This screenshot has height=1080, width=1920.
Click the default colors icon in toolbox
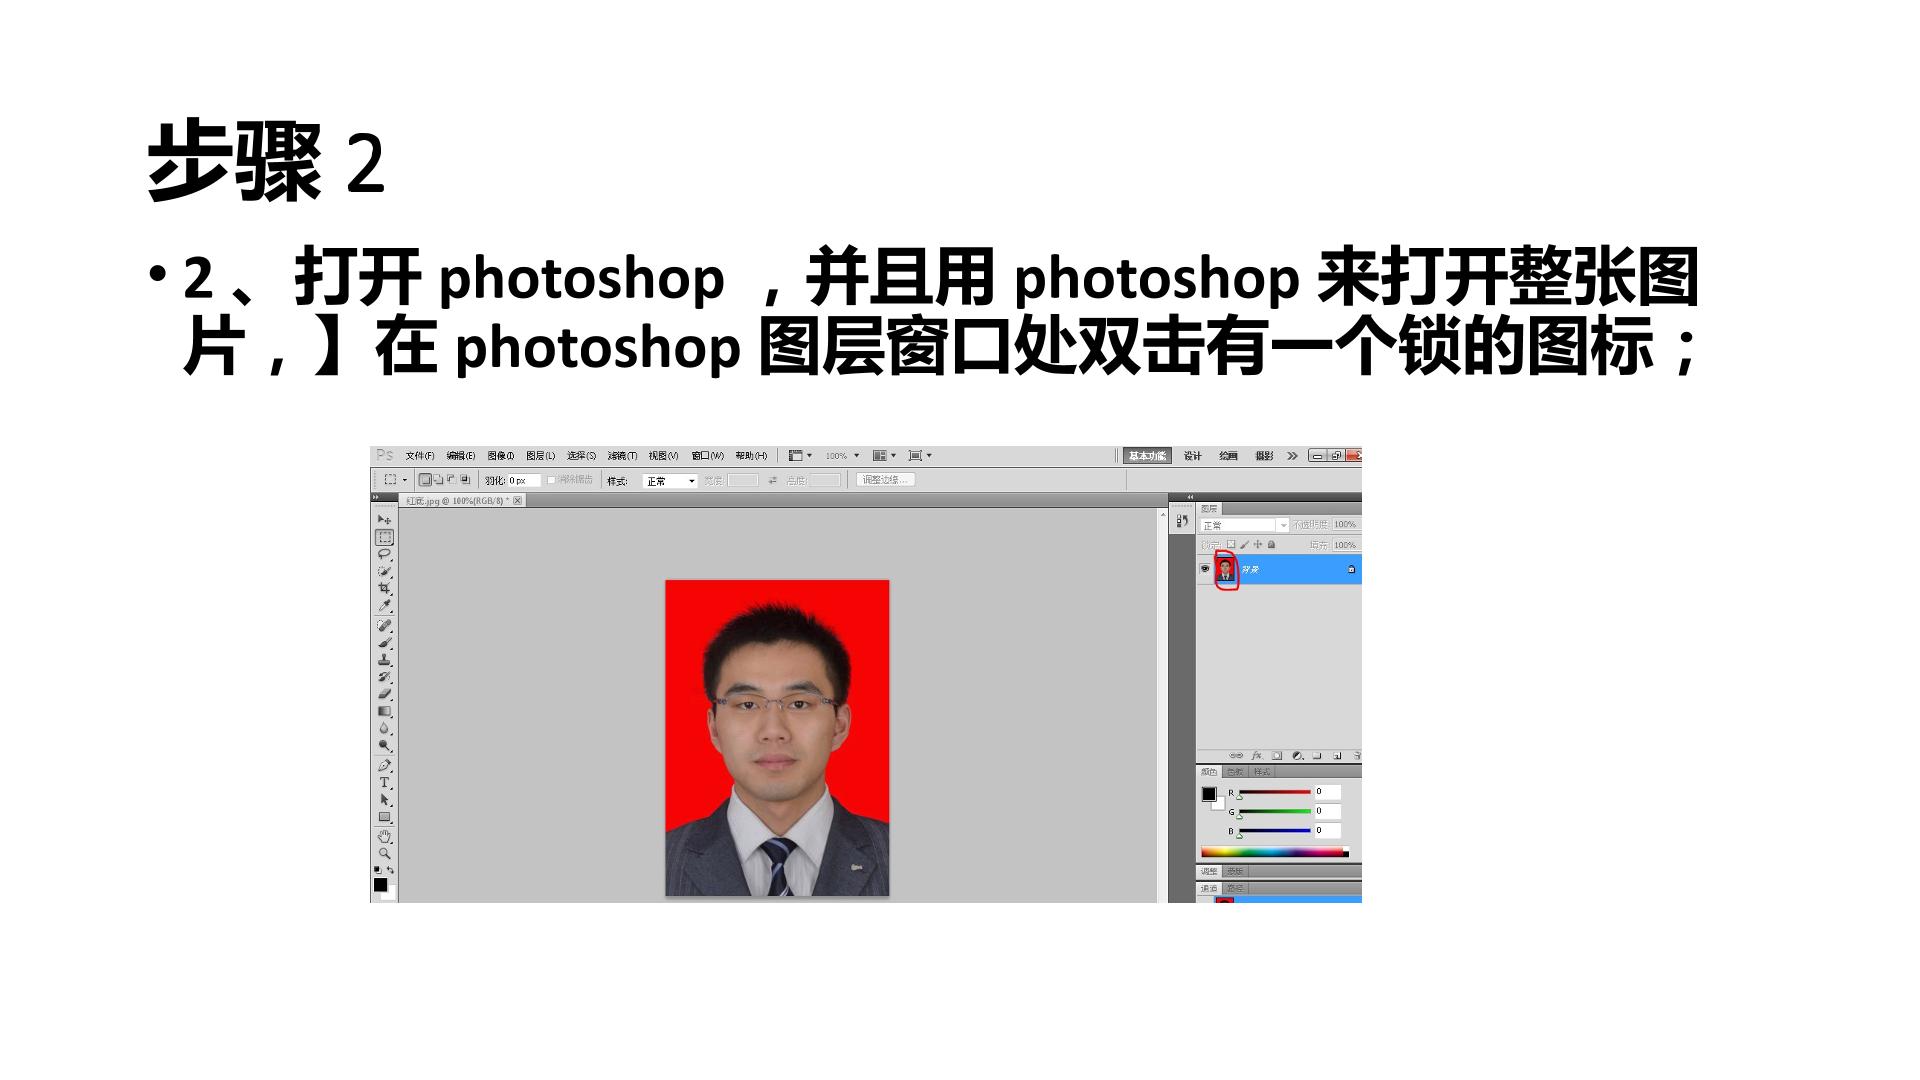pyautogui.click(x=377, y=870)
